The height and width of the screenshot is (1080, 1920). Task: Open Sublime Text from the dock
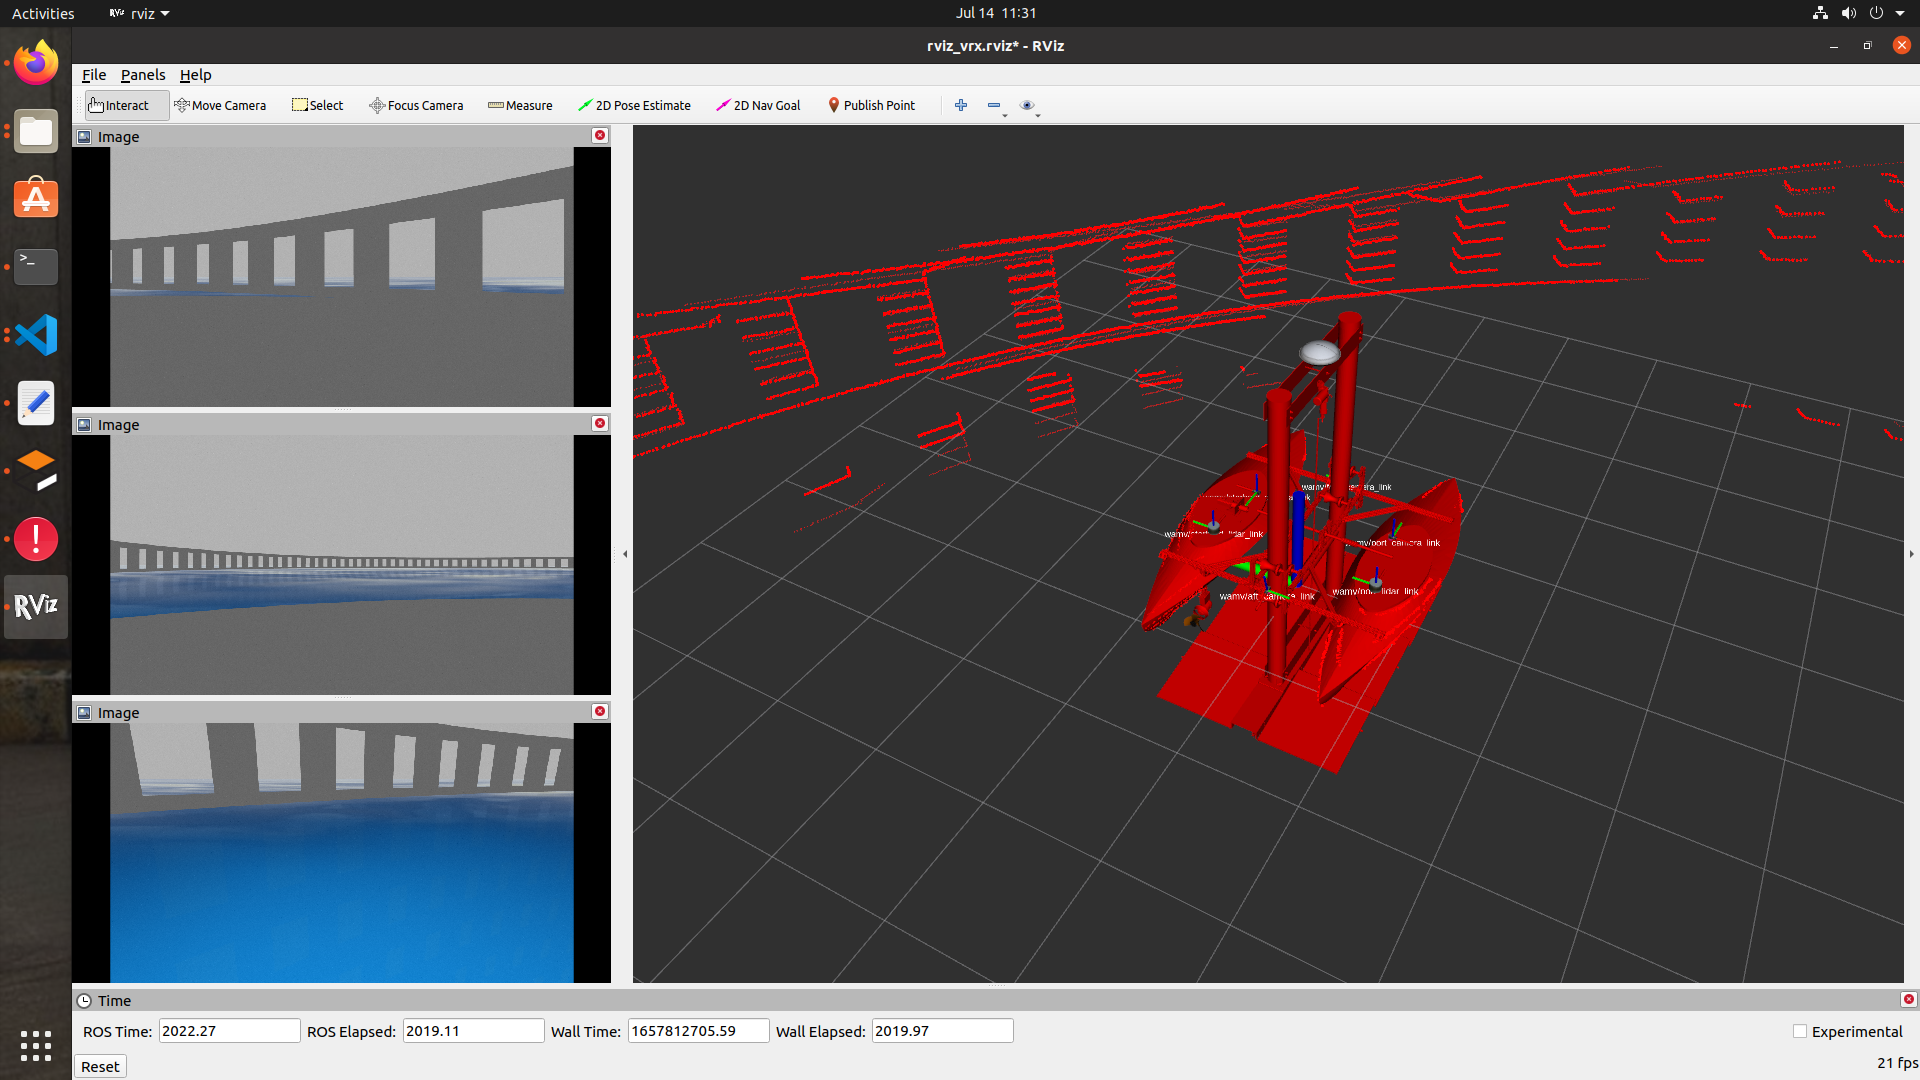36,471
